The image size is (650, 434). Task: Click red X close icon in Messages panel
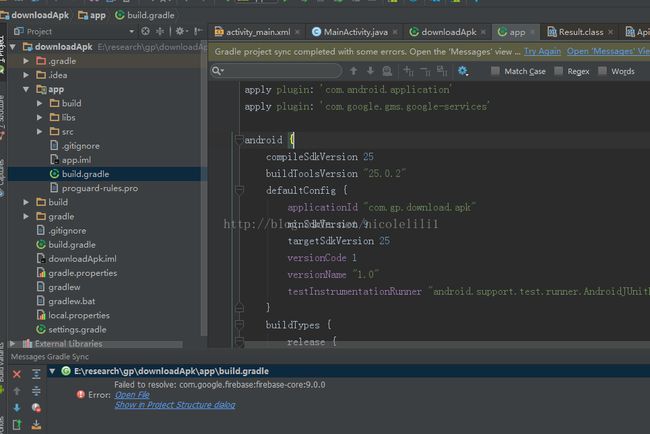(17, 374)
